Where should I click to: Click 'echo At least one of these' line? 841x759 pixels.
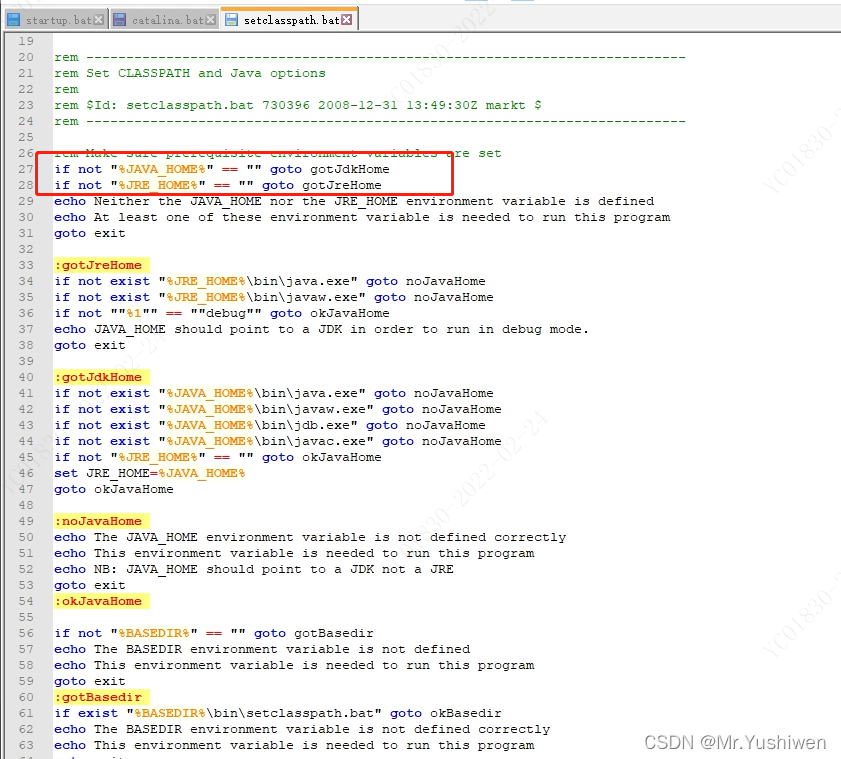click(362, 217)
